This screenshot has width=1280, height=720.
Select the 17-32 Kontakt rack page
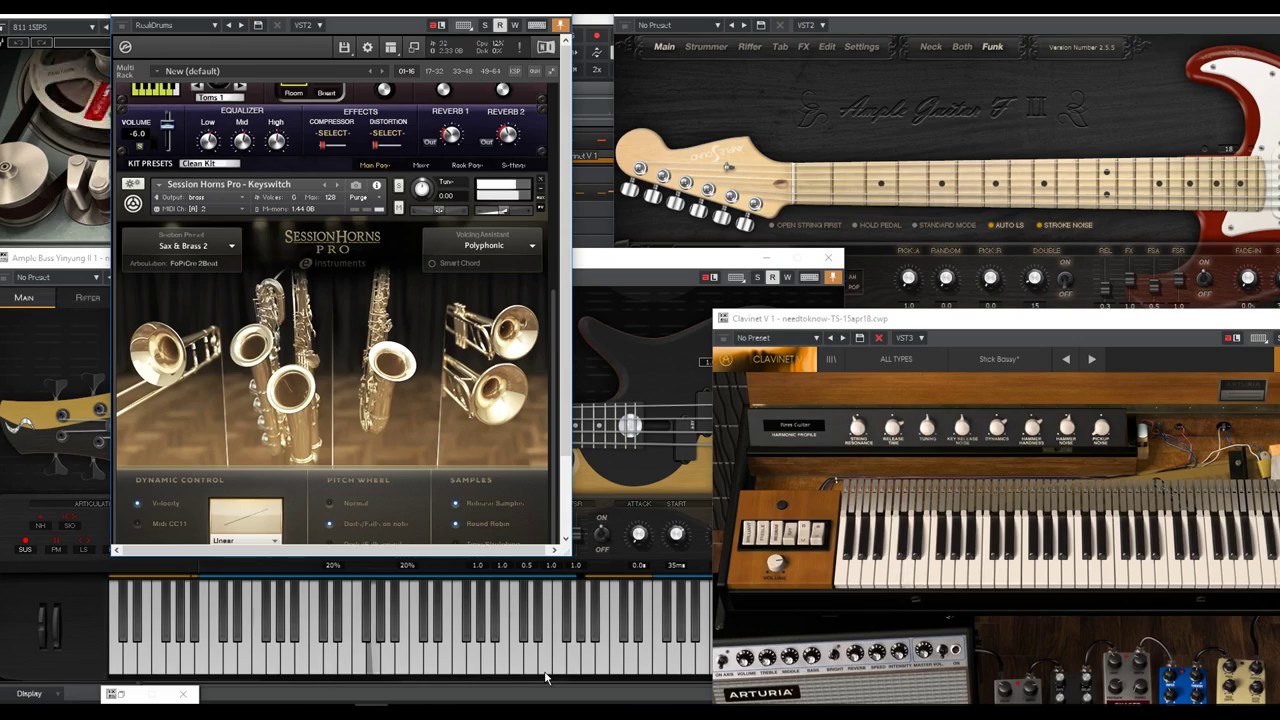[x=434, y=71]
